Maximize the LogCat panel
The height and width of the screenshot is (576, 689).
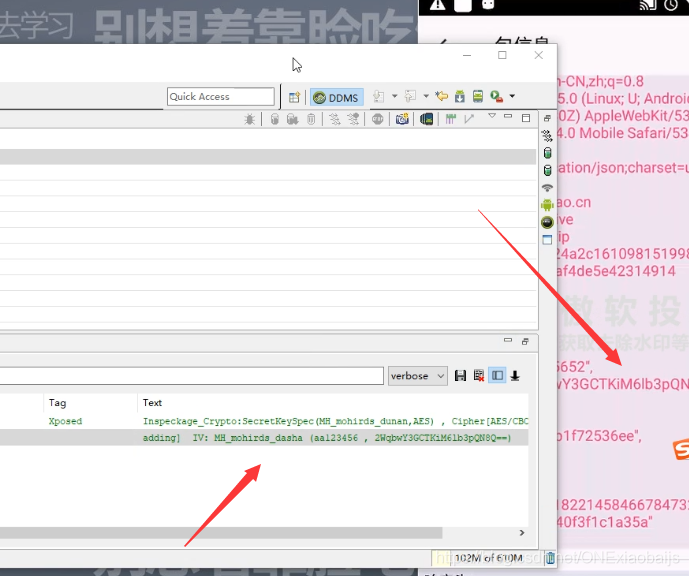(525, 341)
